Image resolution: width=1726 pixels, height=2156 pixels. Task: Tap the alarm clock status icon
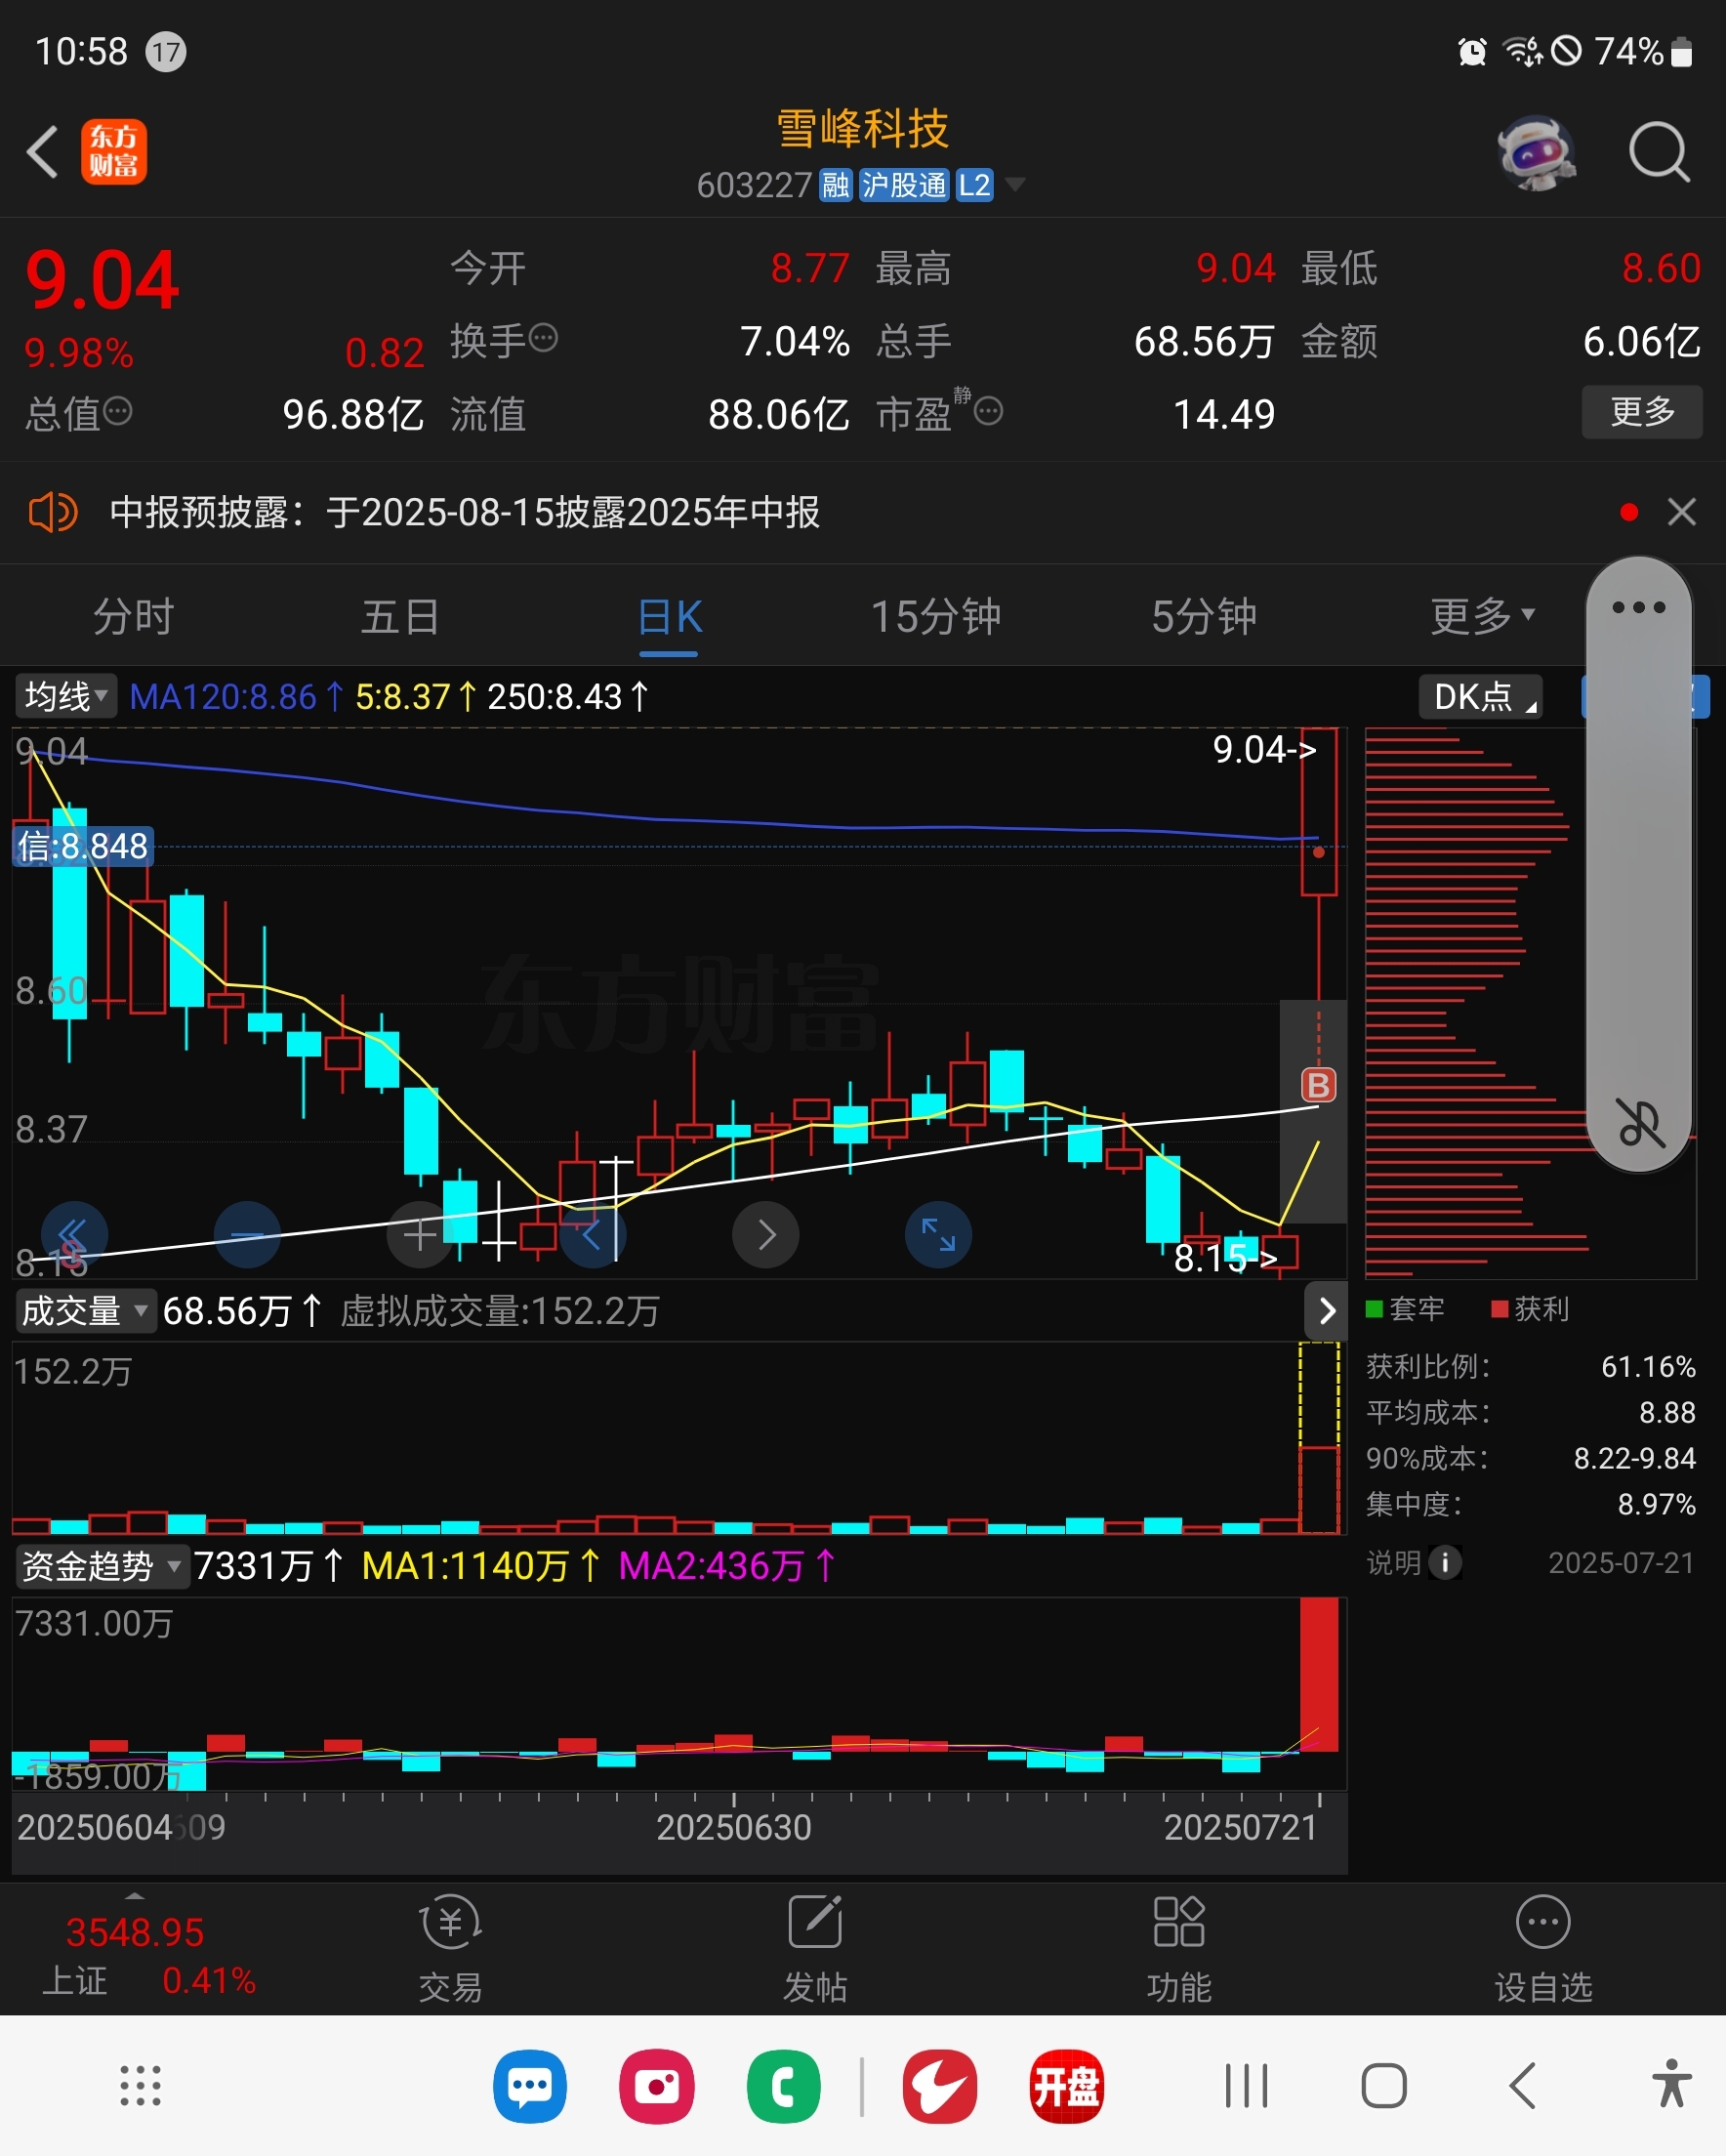tap(1472, 51)
